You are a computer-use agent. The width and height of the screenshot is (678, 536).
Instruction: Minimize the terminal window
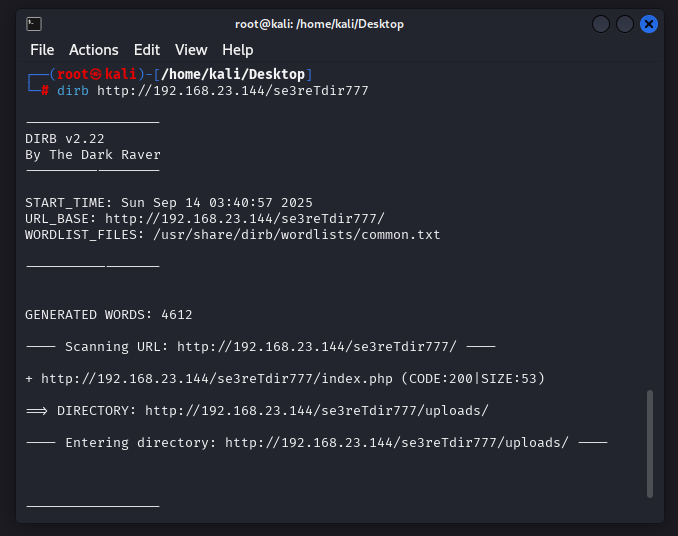[x=601, y=23]
